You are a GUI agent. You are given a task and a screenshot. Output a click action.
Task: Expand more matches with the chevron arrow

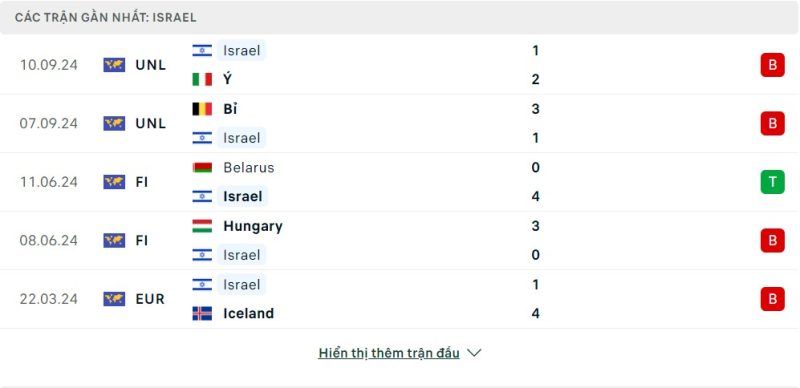tap(474, 353)
